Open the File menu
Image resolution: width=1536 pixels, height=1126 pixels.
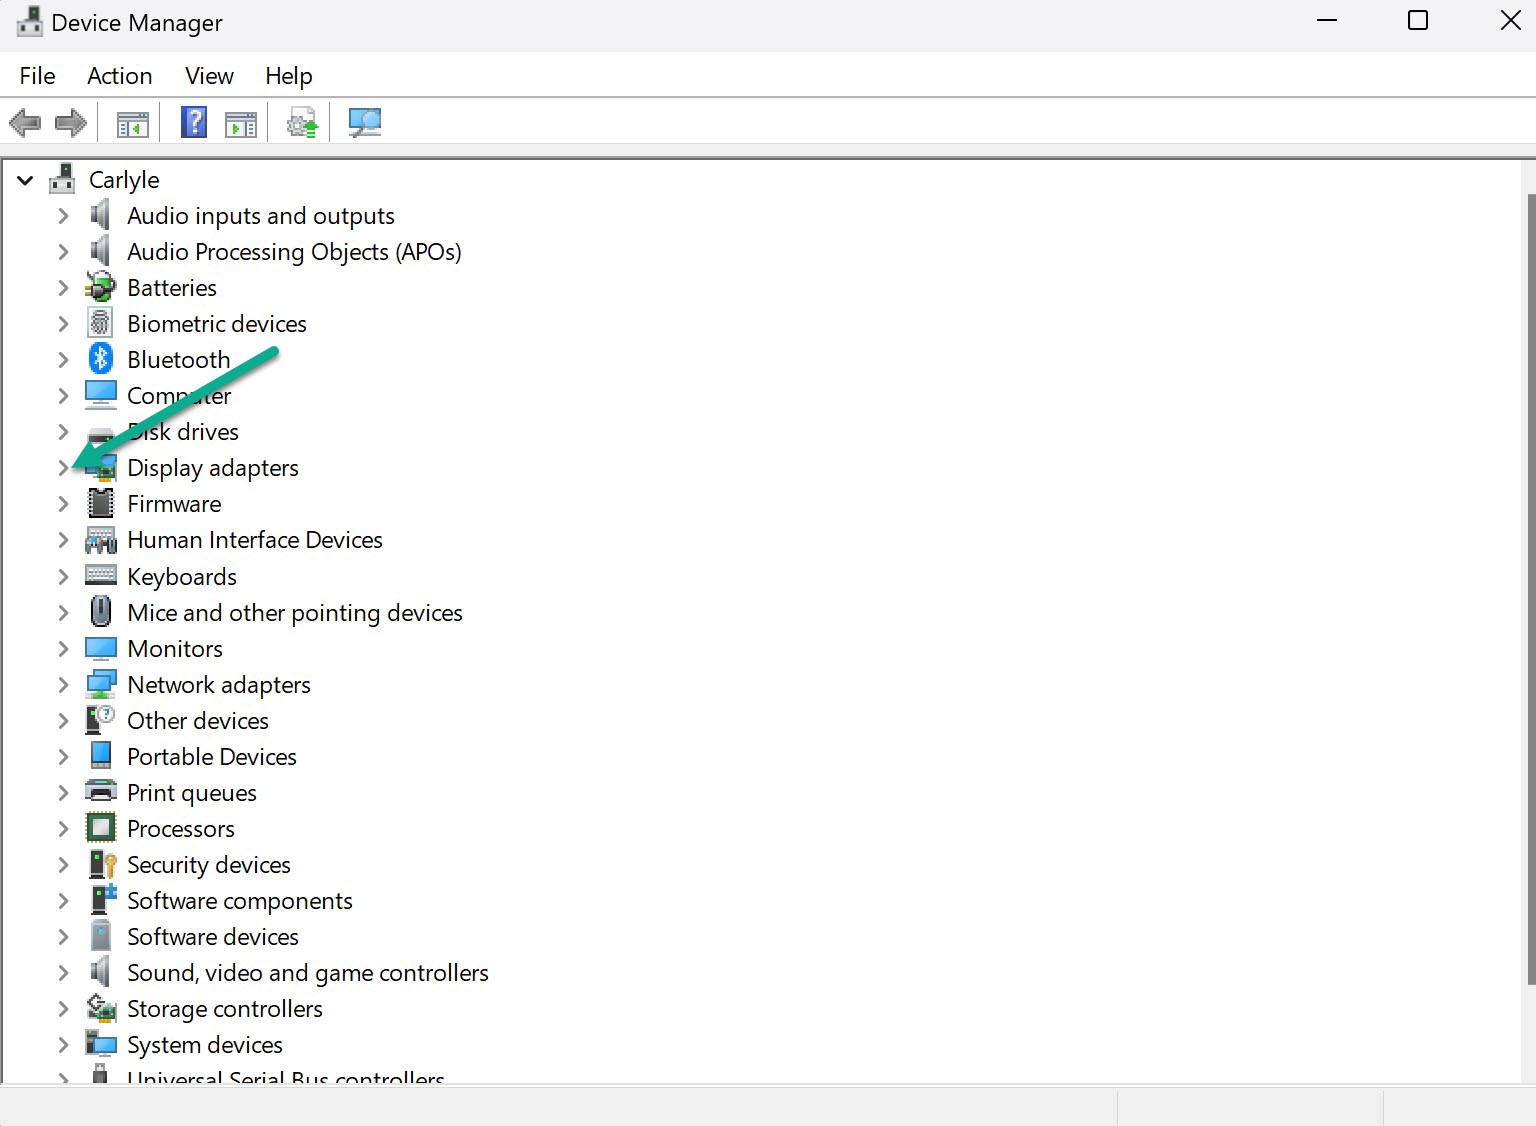pyautogui.click(x=37, y=76)
